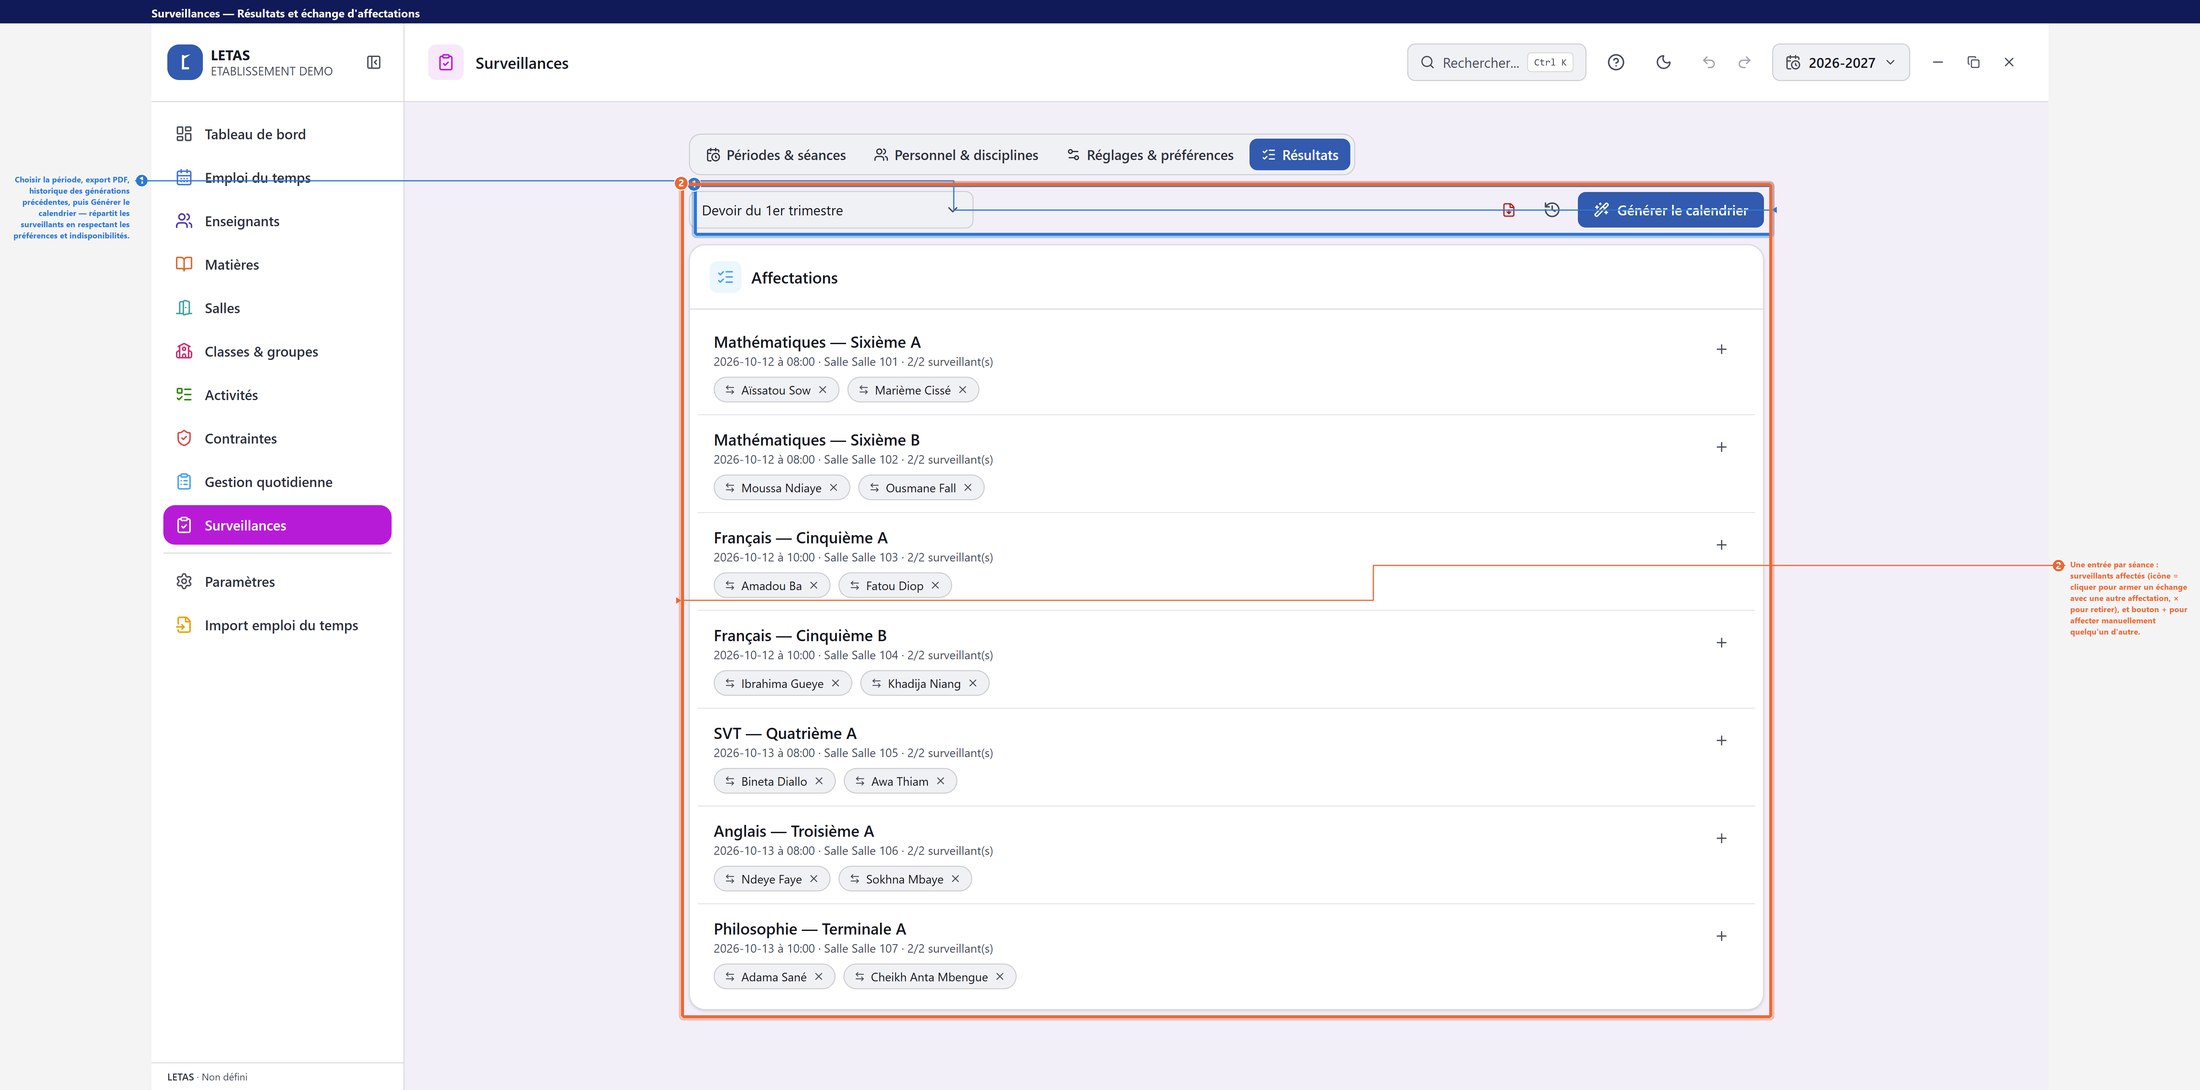The width and height of the screenshot is (2200, 1090).
Task: Switch to Personnel & disciplines tab
Action: pyautogui.click(x=956, y=155)
